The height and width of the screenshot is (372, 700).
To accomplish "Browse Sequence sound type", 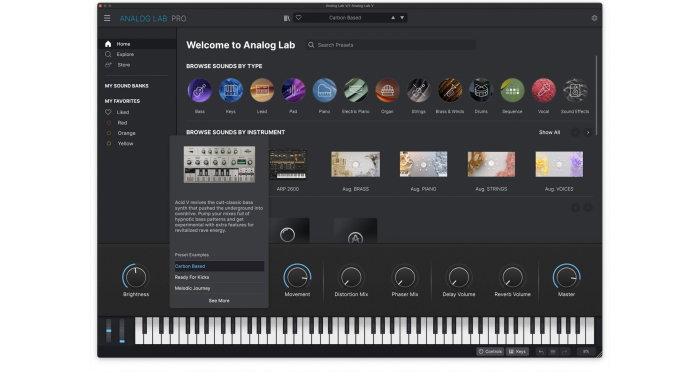I will (x=512, y=91).
